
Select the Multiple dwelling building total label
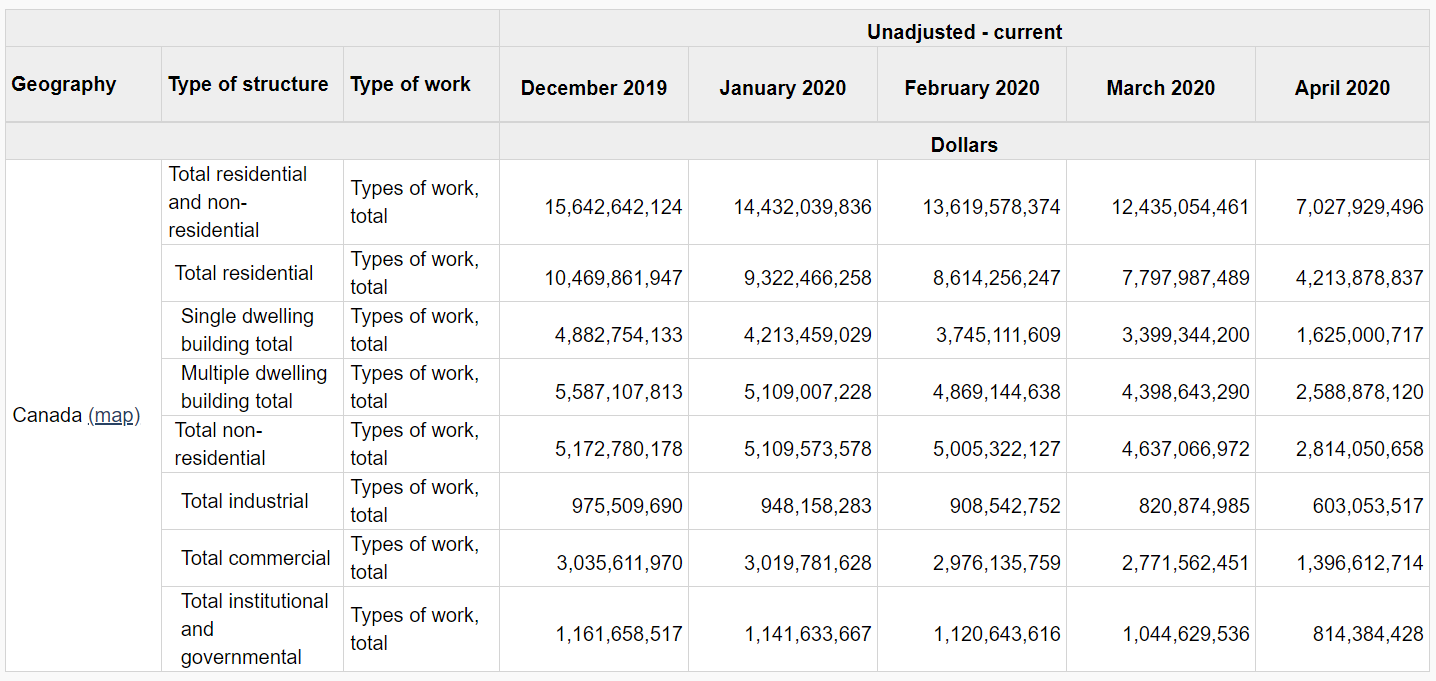[254, 387]
